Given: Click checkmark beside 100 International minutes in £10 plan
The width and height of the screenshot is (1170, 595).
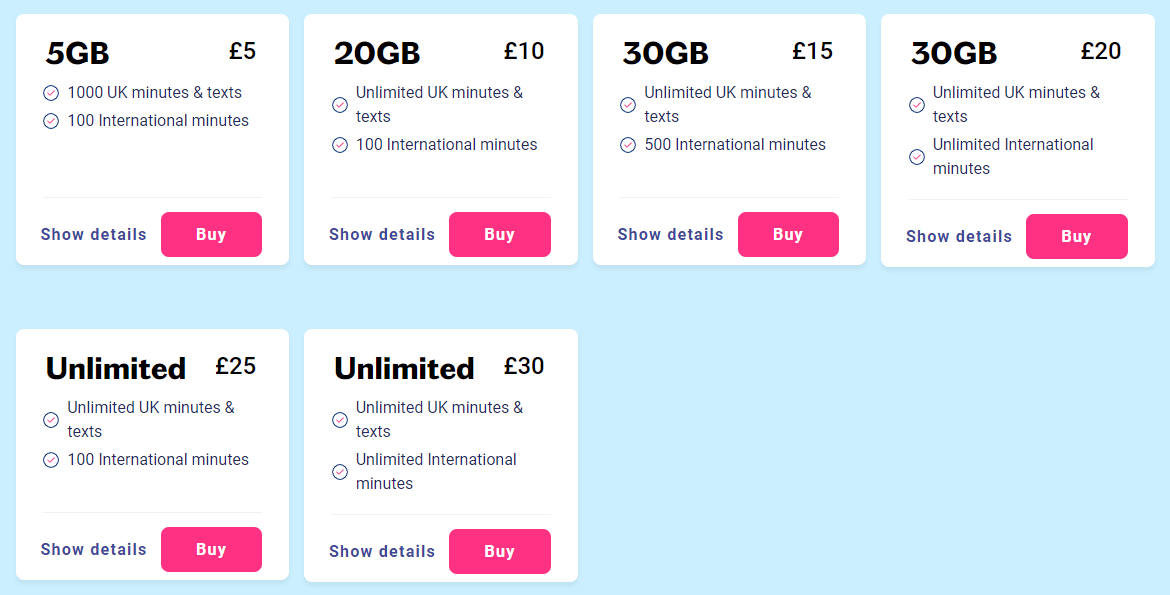Looking at the screenshot, I should click(x=340, y=145).
